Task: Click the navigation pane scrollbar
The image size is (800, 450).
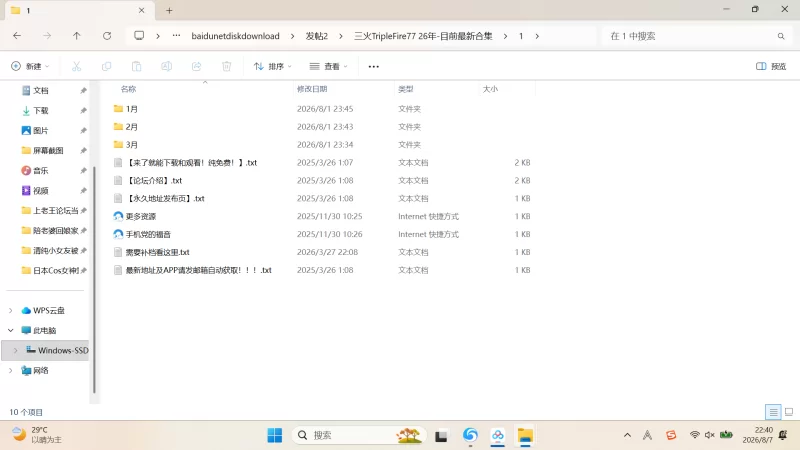Action: coord(94,280)
